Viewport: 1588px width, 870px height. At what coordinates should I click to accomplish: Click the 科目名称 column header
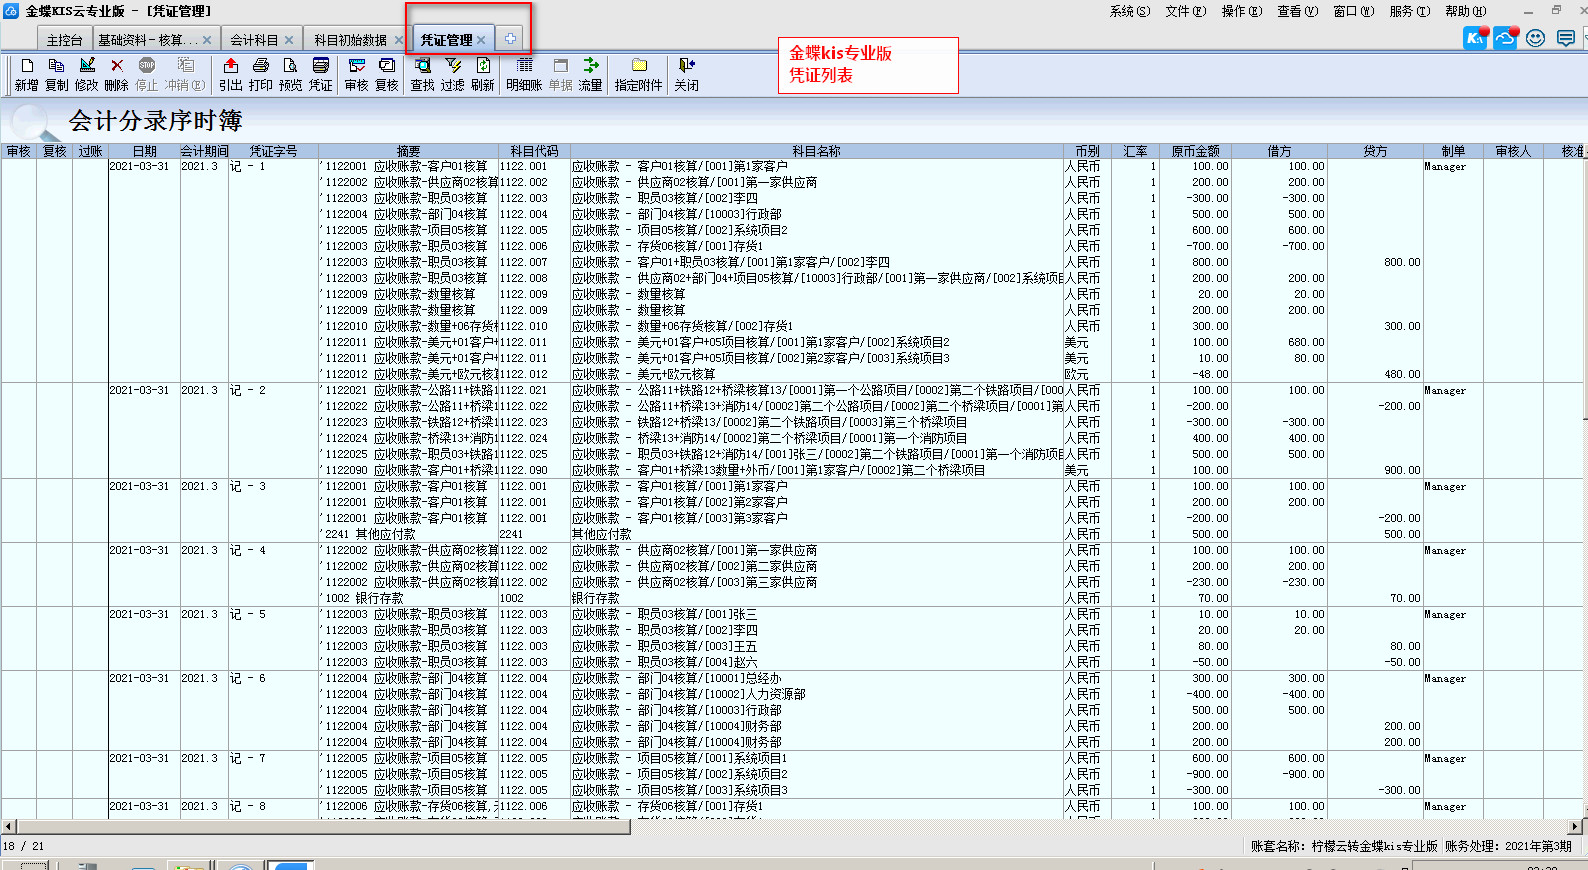click(x=816, y=151)
